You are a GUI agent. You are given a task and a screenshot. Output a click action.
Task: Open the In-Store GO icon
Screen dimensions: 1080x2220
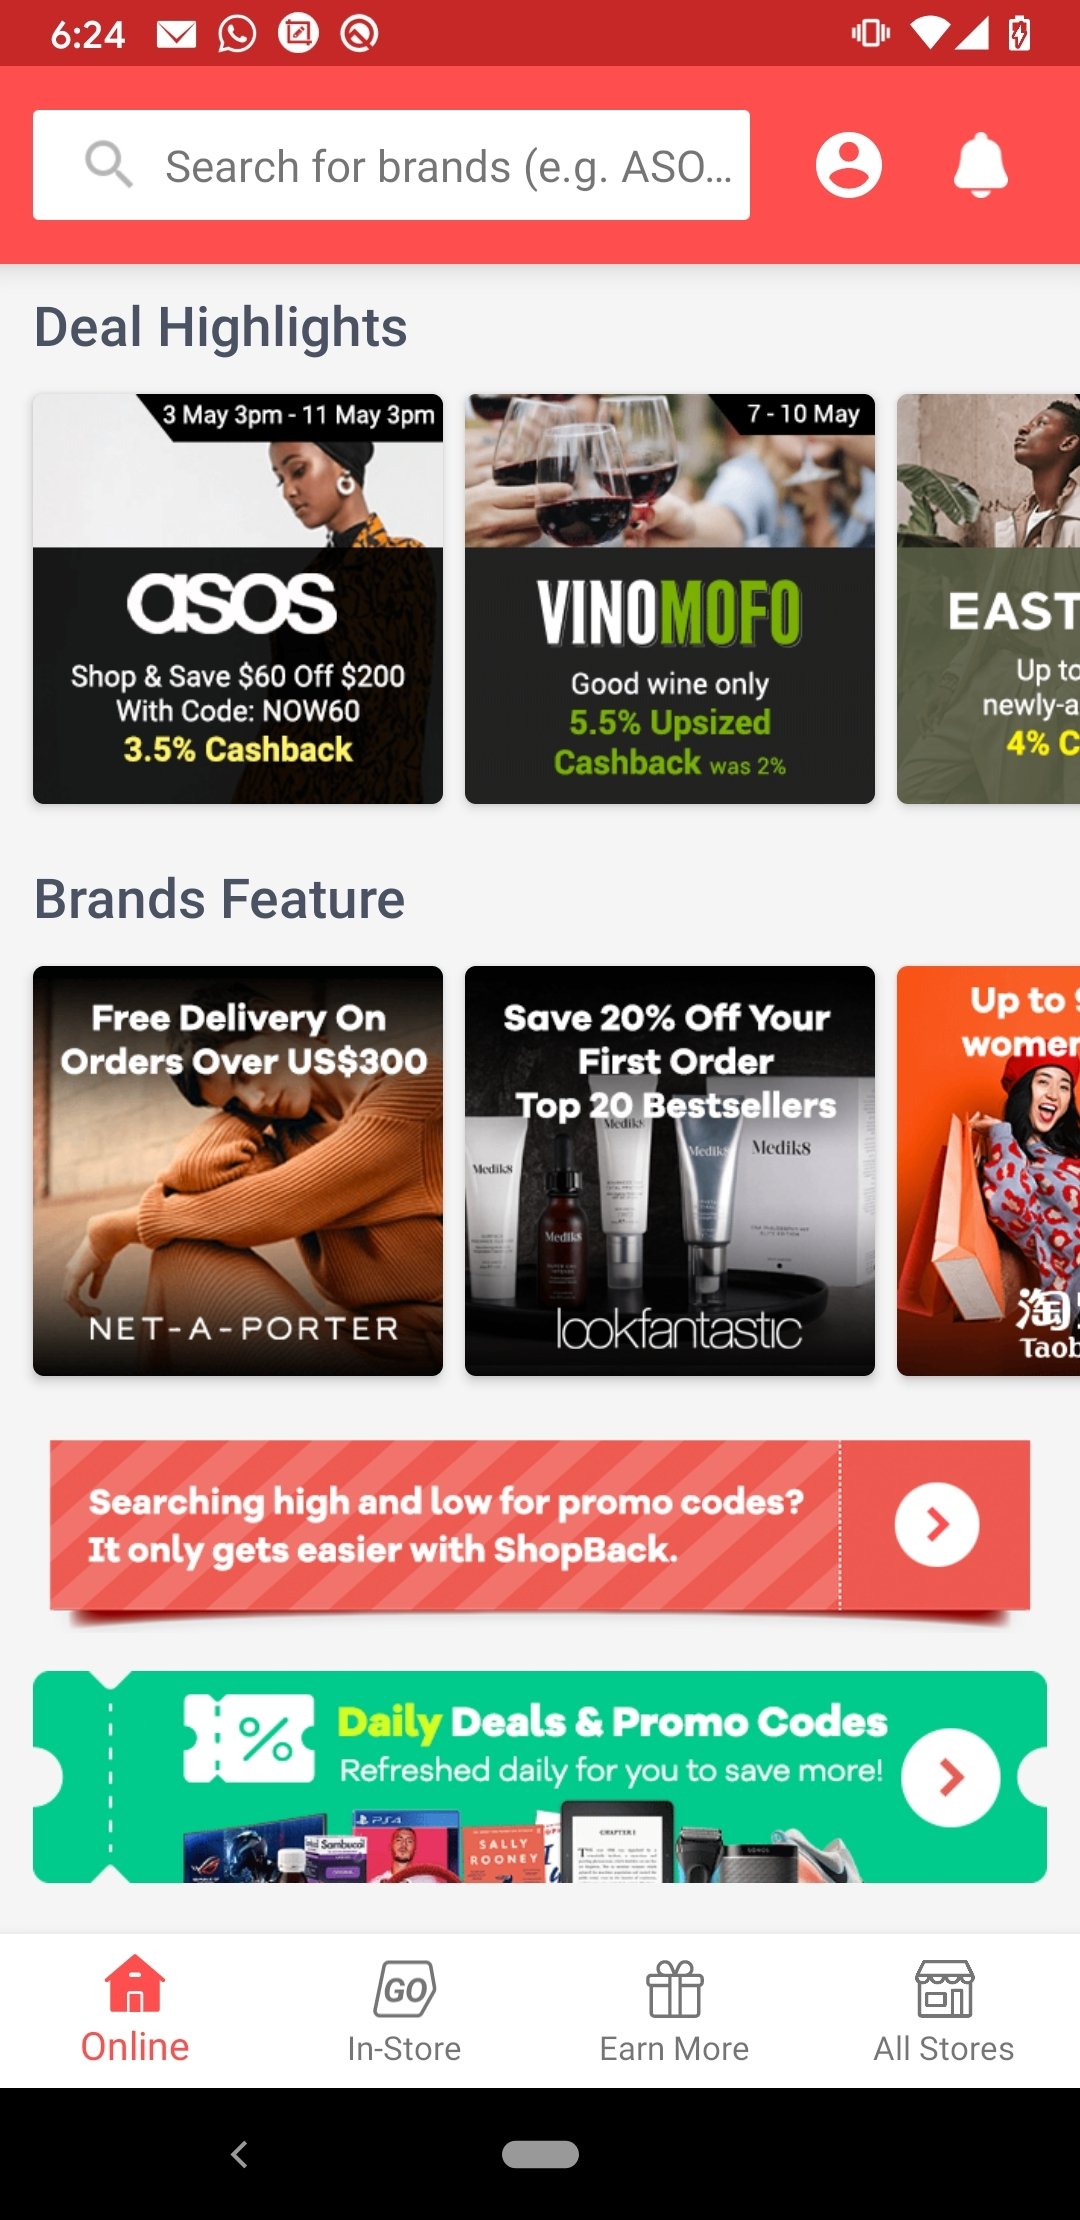[404, 1988]
